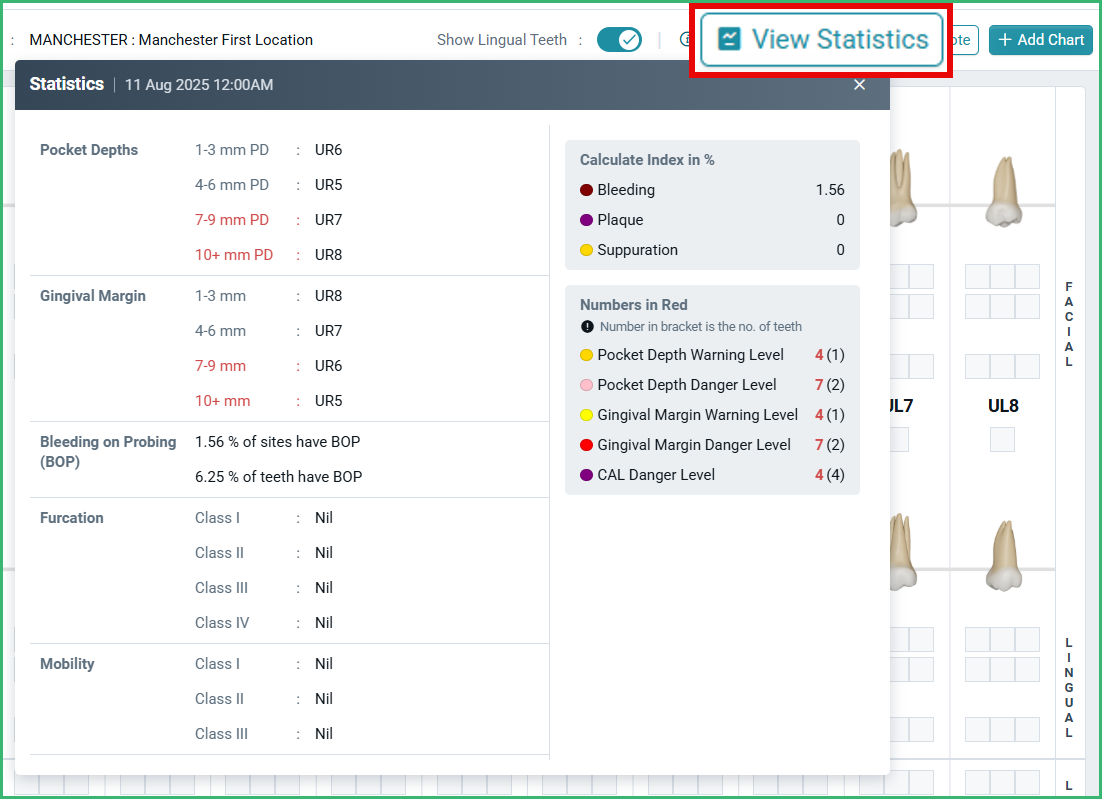
Task: Click the UL8 tooth image
Action: pyautogui.click(x=1005, y=190)
